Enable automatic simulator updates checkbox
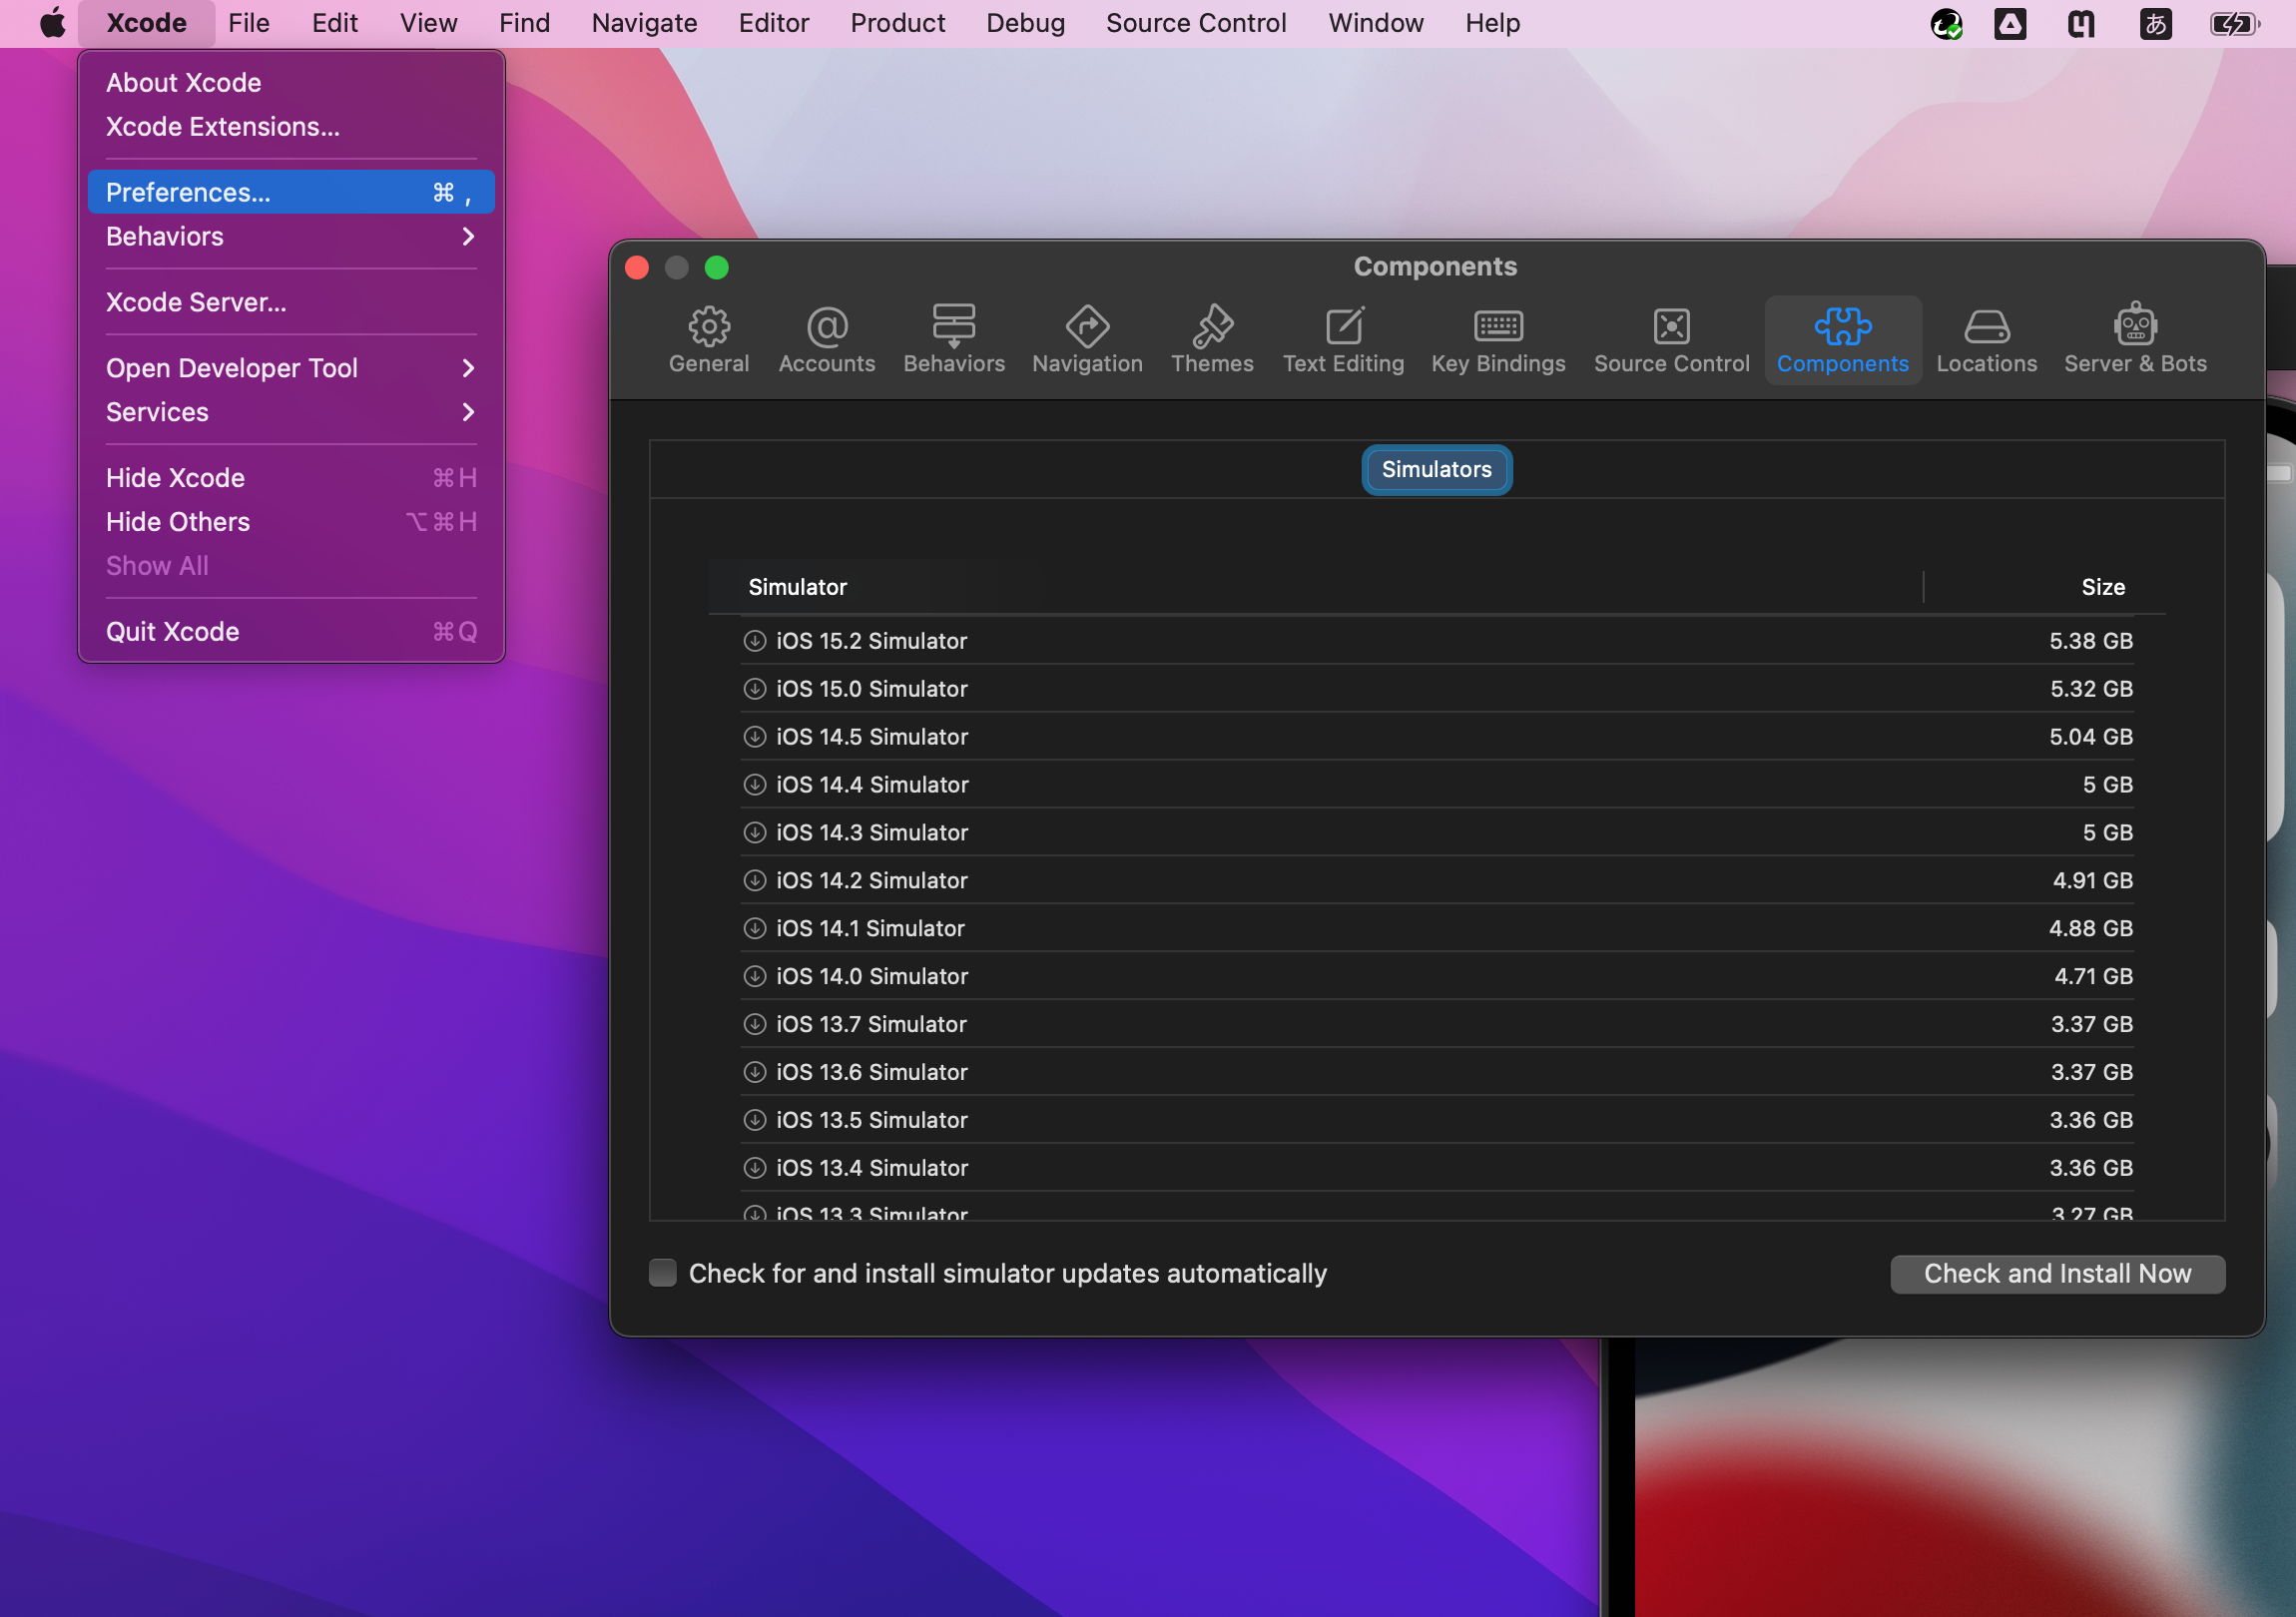Image resolution: width=2296 pixels, height=1617 pixels. [662, 1272]
